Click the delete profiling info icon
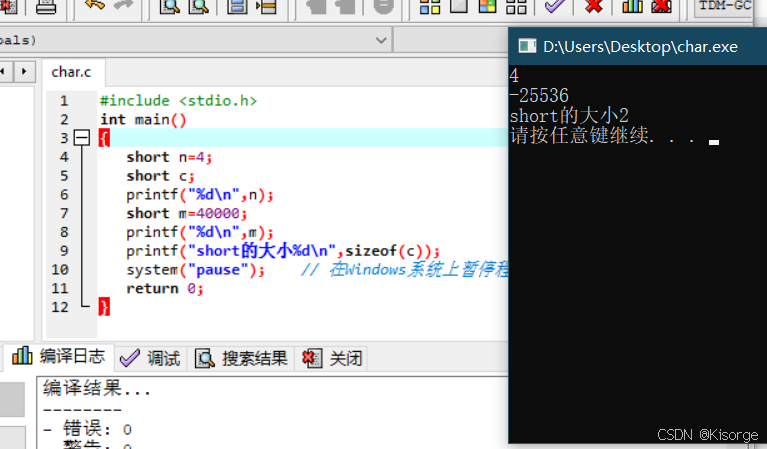767x449 pixels. click(661, 6)
